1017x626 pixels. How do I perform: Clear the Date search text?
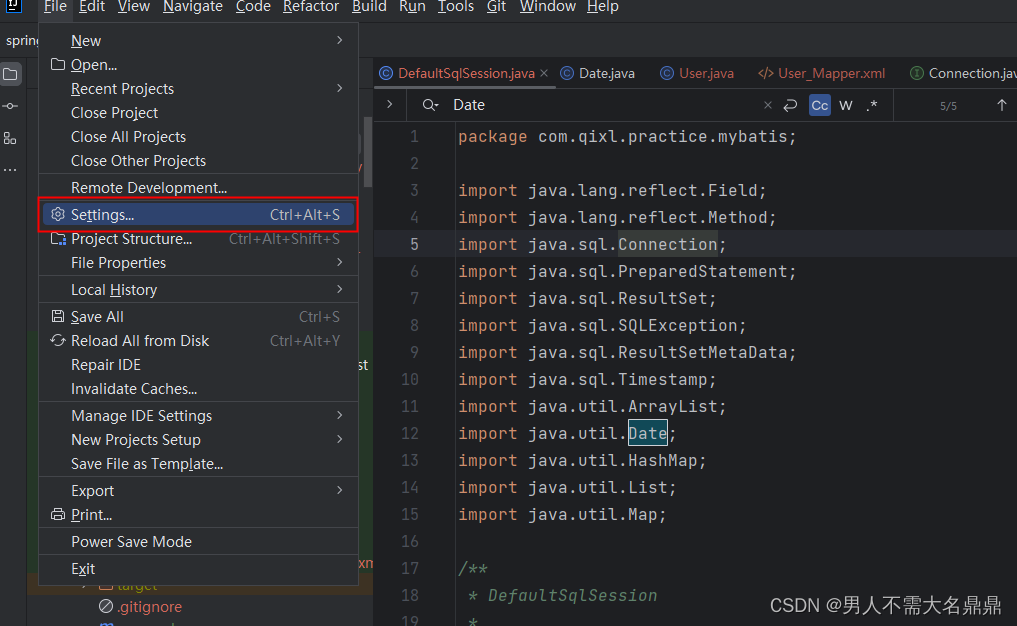[x=768, y=105]
